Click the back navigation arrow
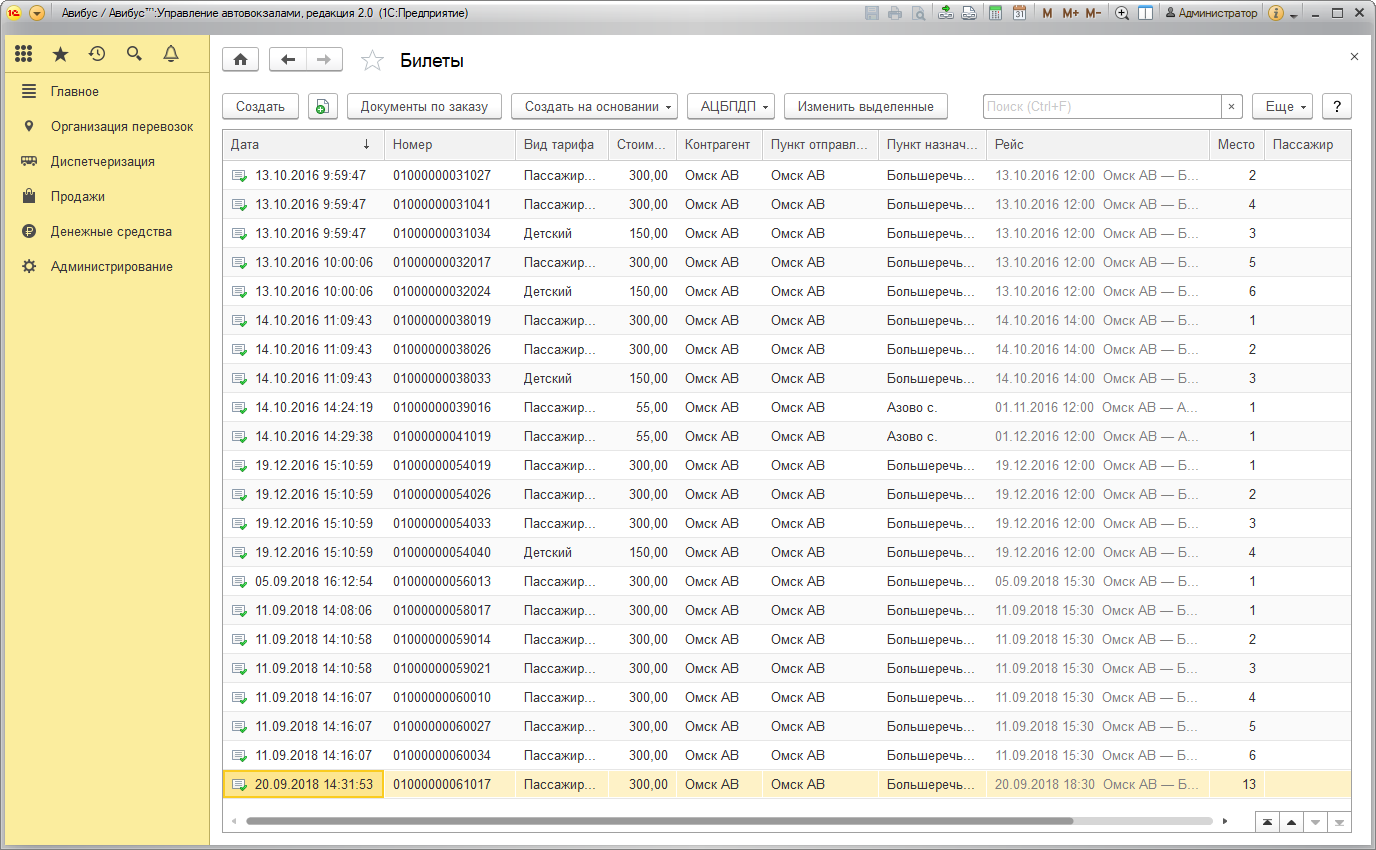The image size is (1376, 850). (288, 60)
